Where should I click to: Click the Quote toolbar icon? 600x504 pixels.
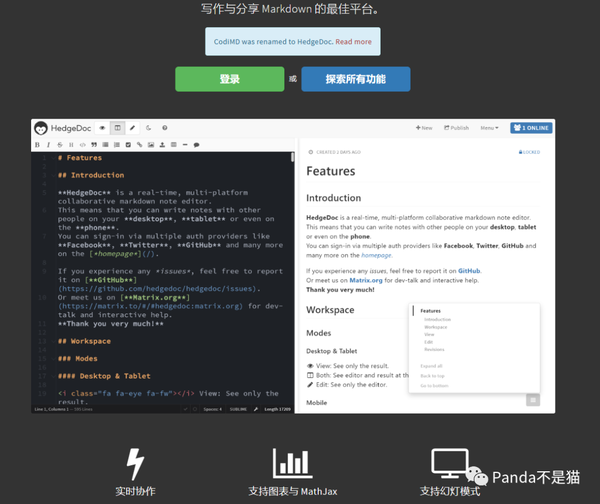94,145
